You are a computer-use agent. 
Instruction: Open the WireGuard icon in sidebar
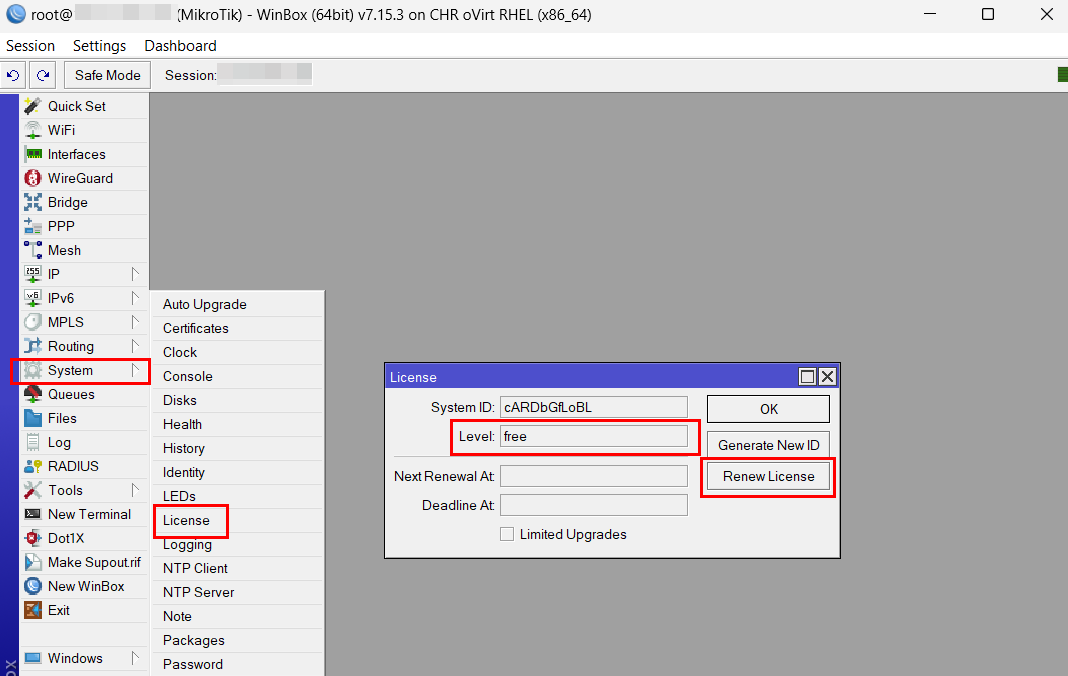pyautogui.click(x=33, y=178)
